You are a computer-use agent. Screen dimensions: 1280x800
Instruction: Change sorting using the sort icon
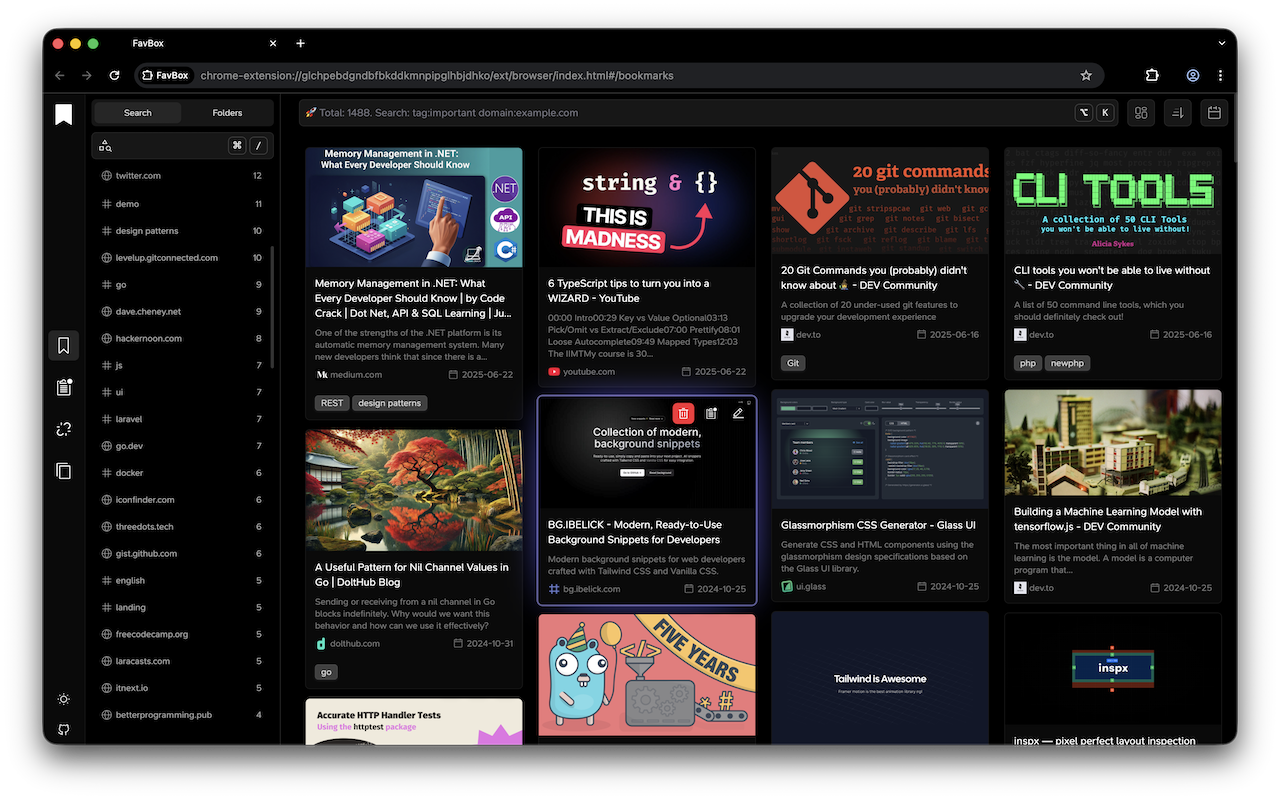coord(1177,112)
